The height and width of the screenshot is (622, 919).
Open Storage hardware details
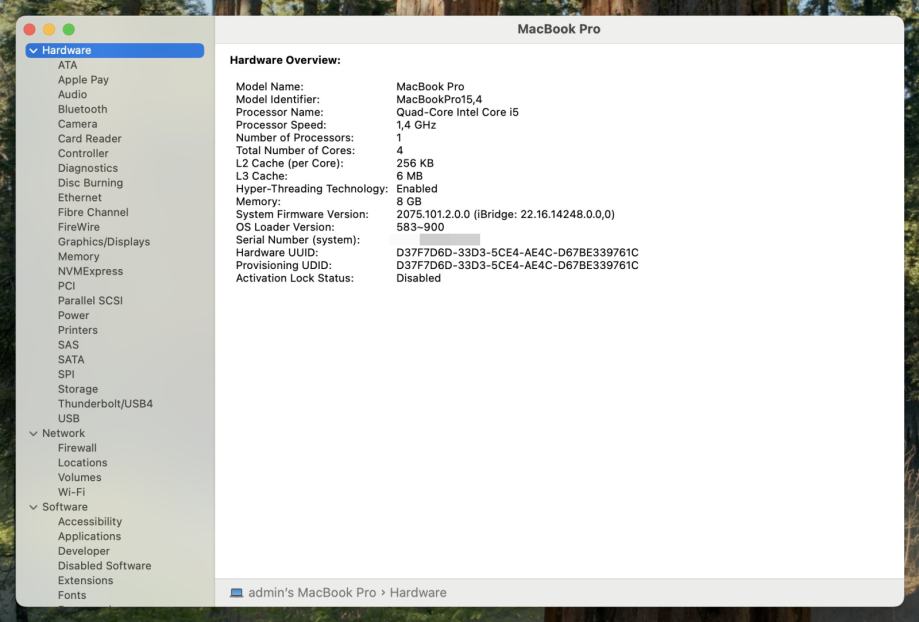[x=78, y=389]
